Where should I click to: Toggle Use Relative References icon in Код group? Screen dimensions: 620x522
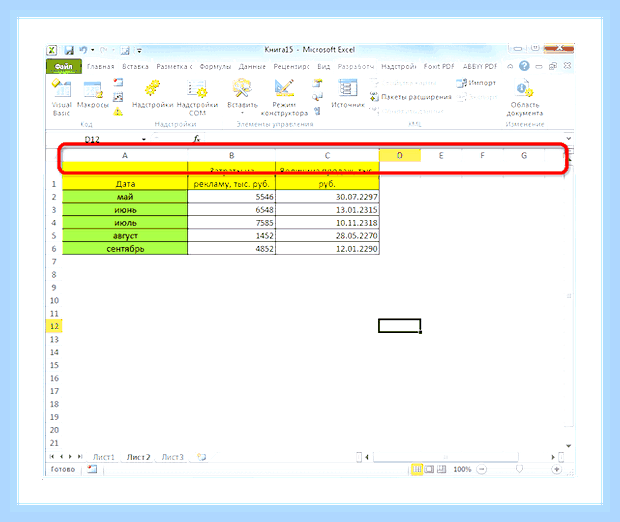point(118,97)
